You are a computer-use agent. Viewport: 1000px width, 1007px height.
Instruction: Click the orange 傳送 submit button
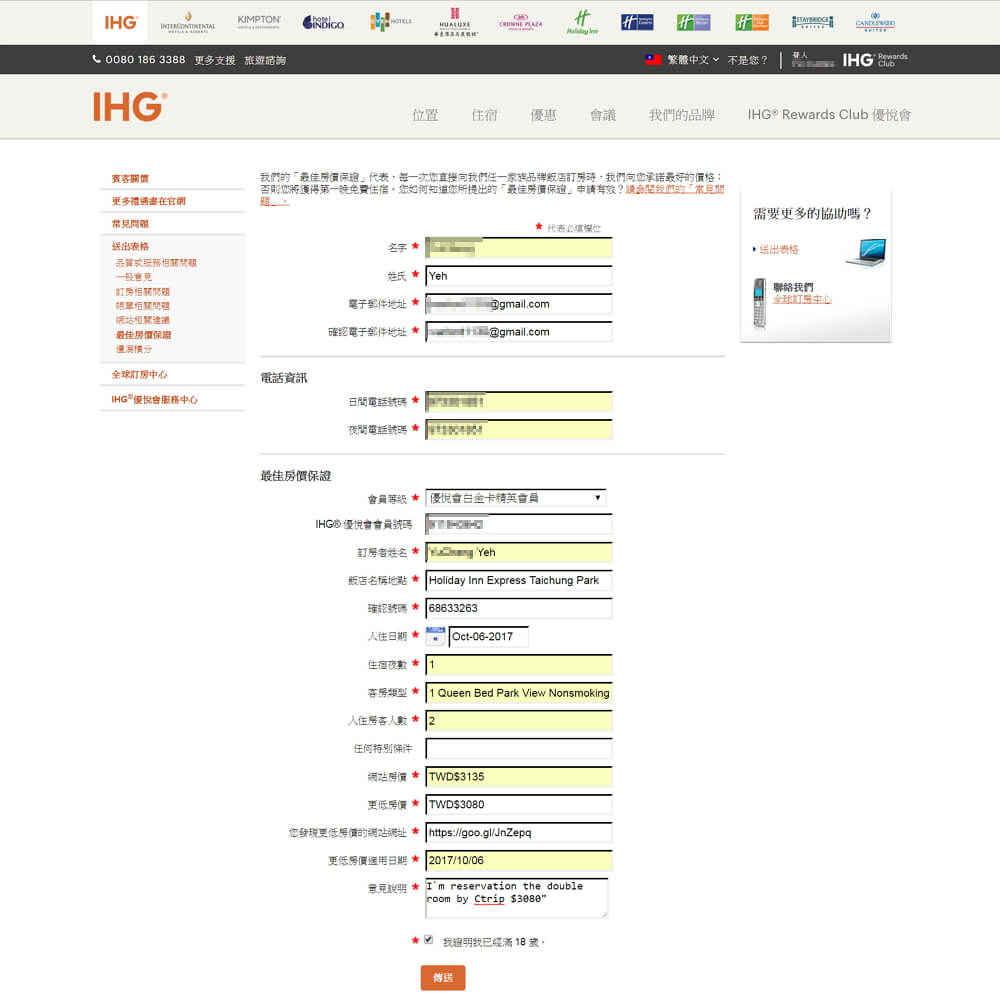click(443, 977)
